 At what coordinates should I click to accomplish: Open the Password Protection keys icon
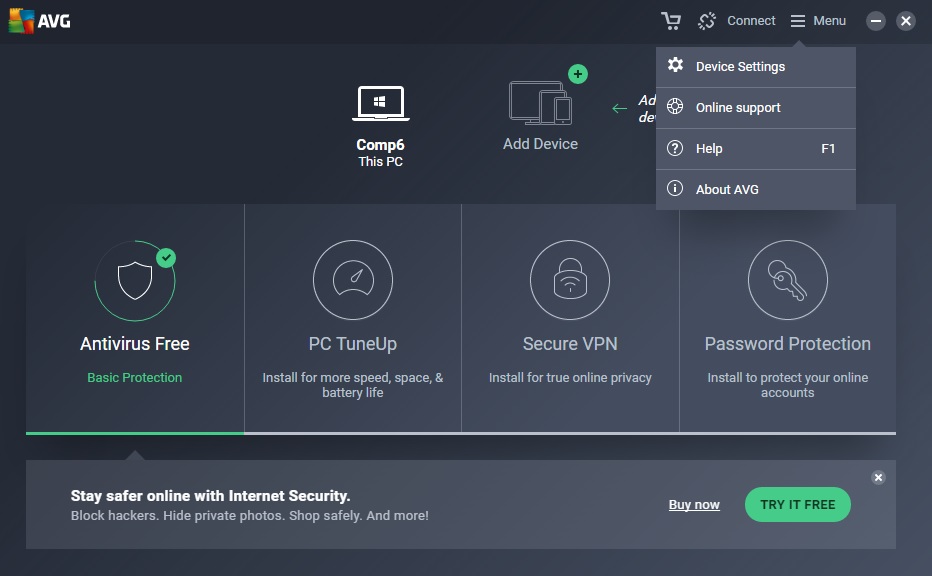pyautogui.click(x=787, y=280)
